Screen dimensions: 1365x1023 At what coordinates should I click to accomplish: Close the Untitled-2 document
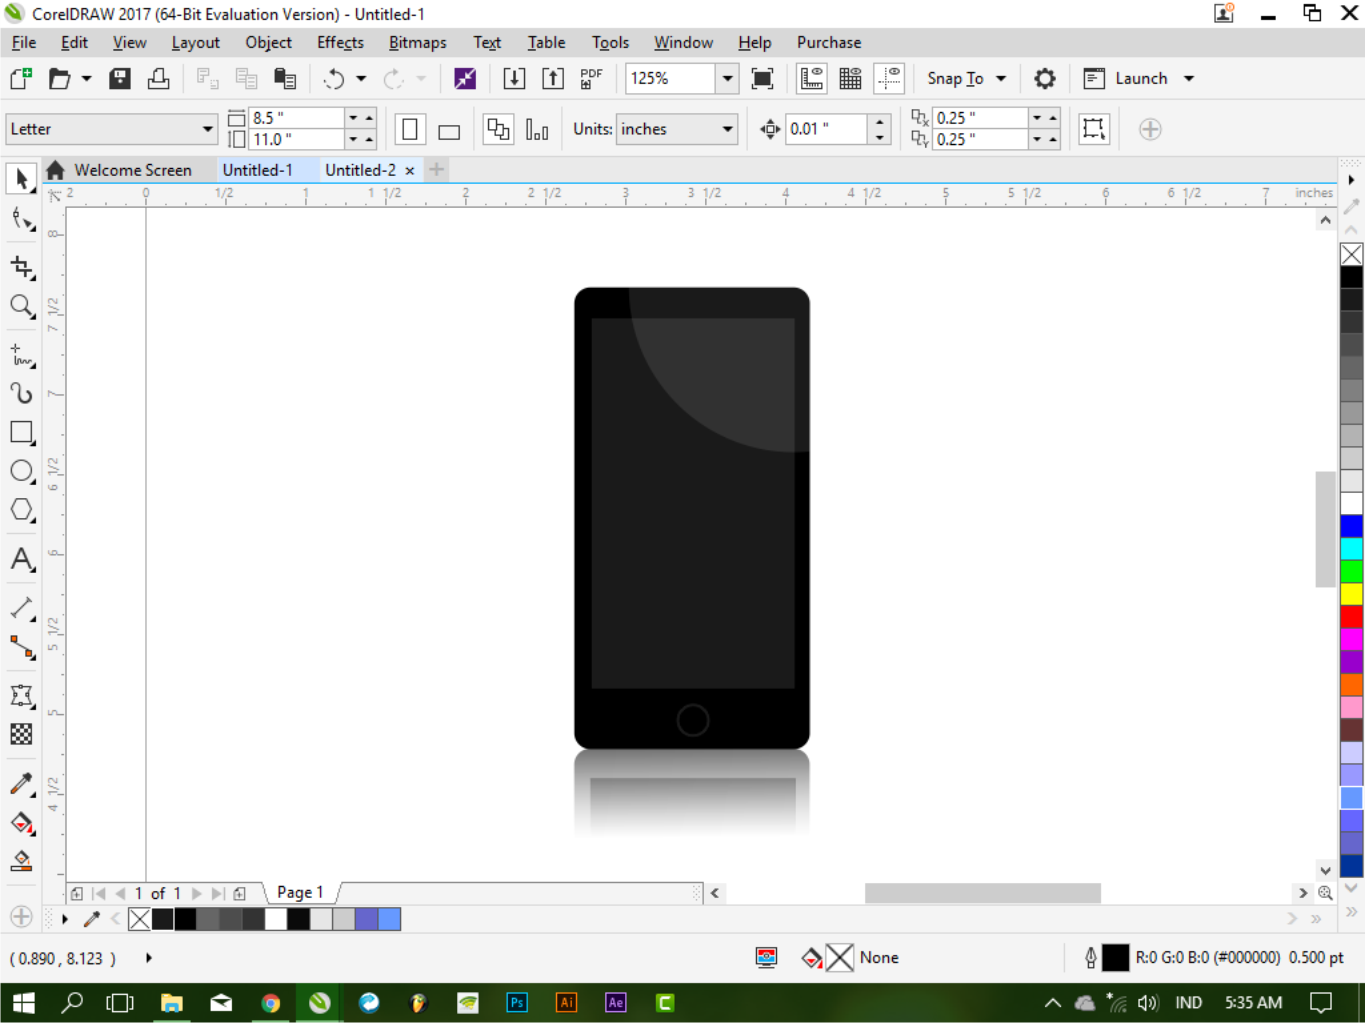tap(410, 169)
